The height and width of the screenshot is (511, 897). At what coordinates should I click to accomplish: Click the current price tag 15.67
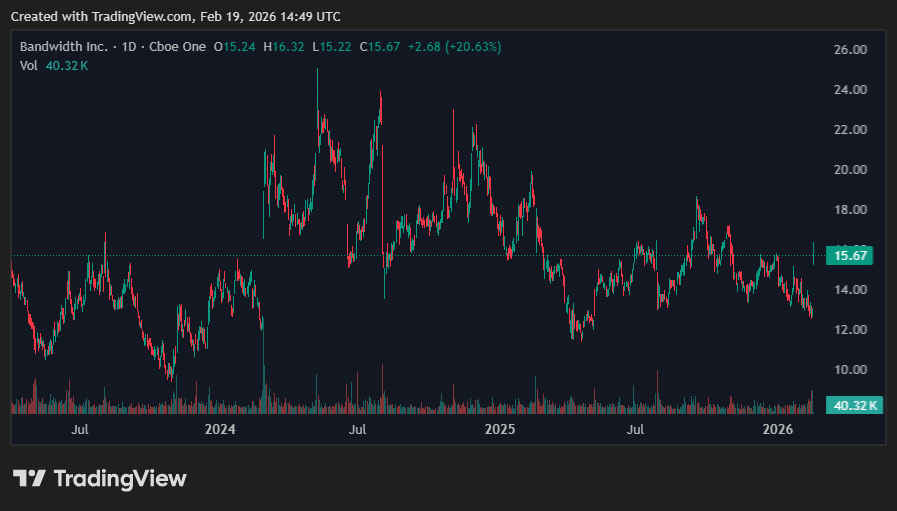click(850, 256)
